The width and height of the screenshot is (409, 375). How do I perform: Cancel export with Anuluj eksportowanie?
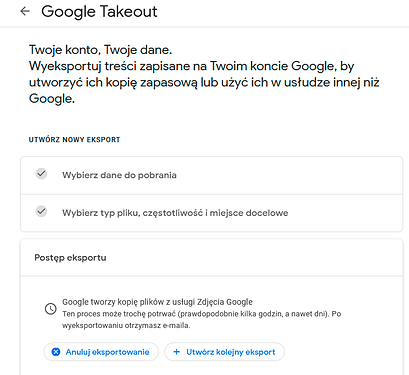[101, 352]
